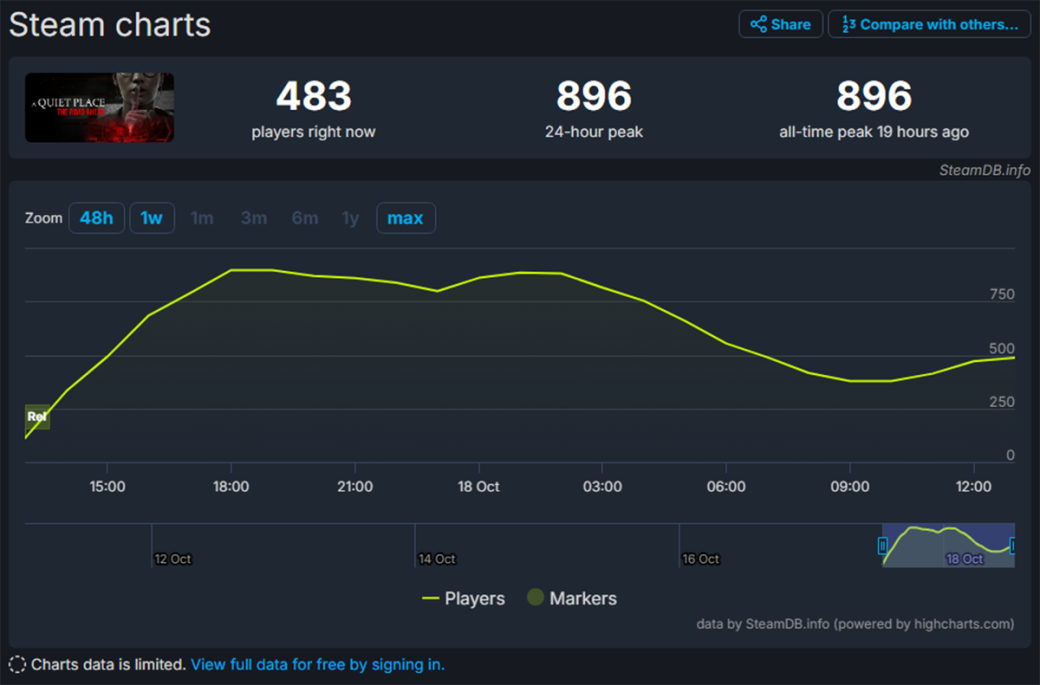Click data by SteamDB.info highcharts credit
Viewport: 1040px width, 685px height.
tap(855, 624)
